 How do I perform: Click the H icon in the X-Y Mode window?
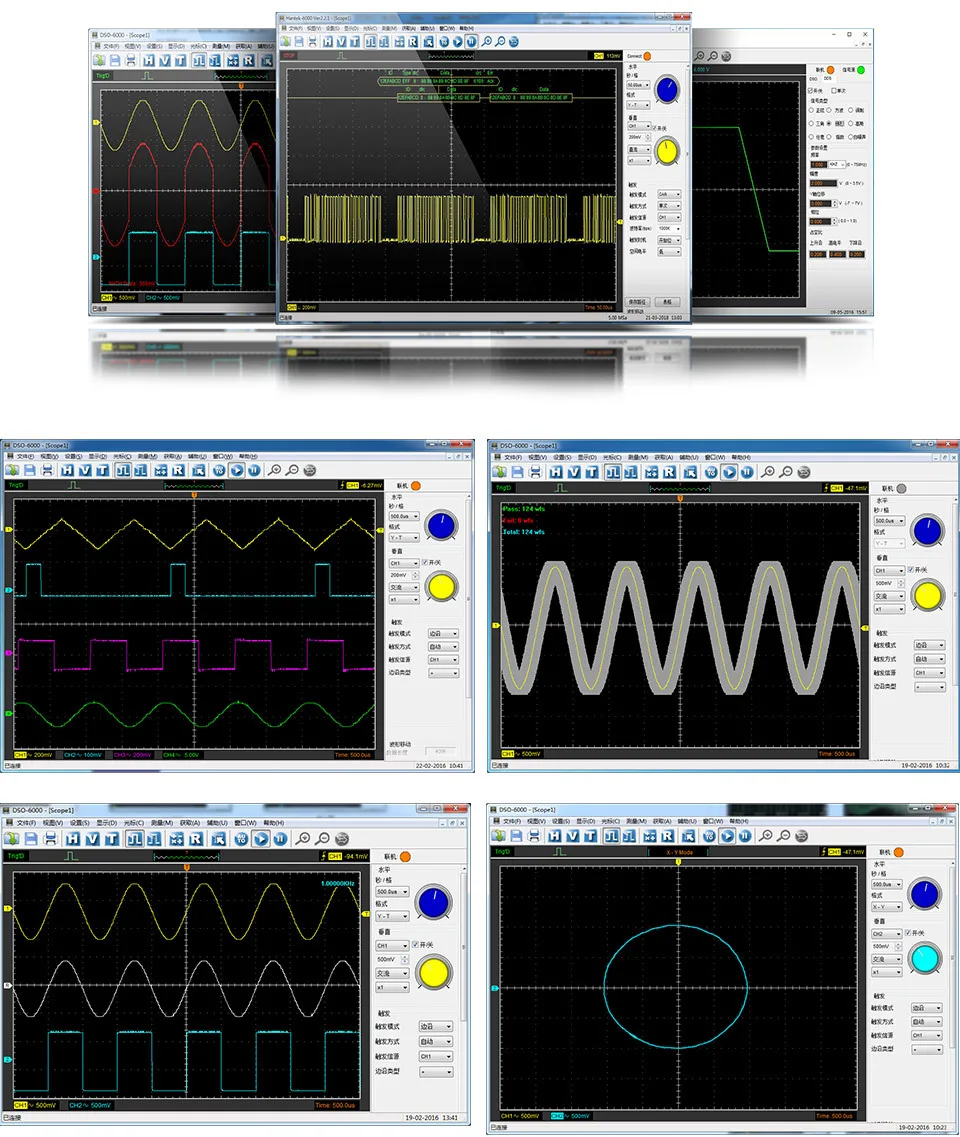[x=555, y=836]
